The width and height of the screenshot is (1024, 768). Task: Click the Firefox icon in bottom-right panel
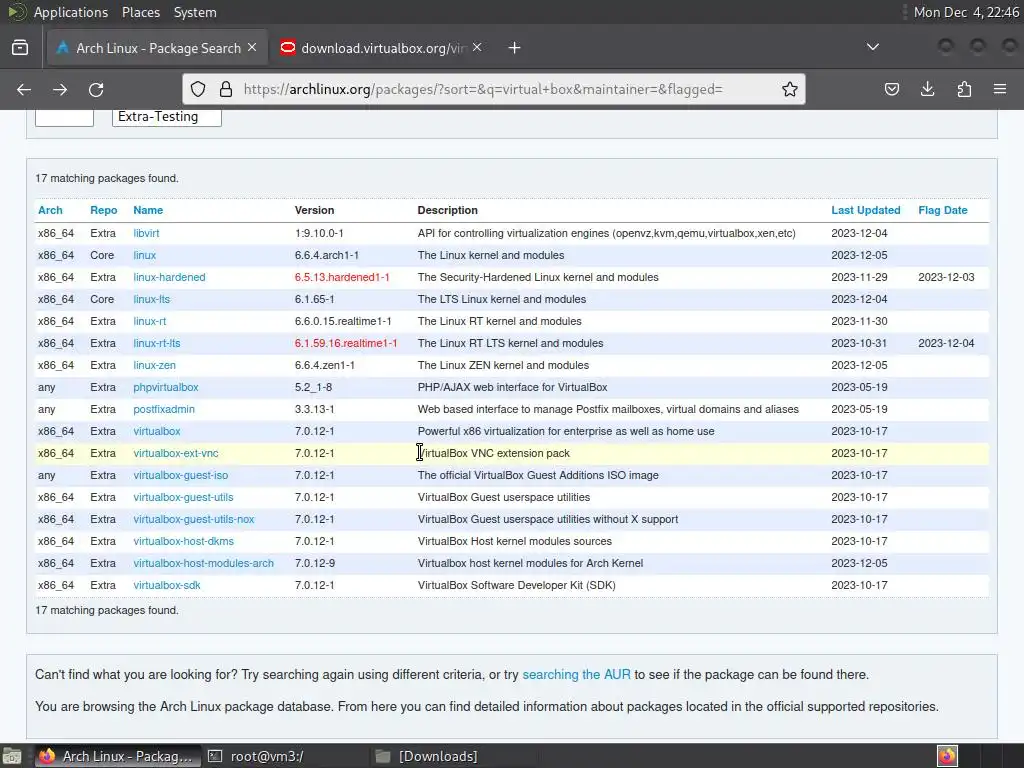coord(947,756)
